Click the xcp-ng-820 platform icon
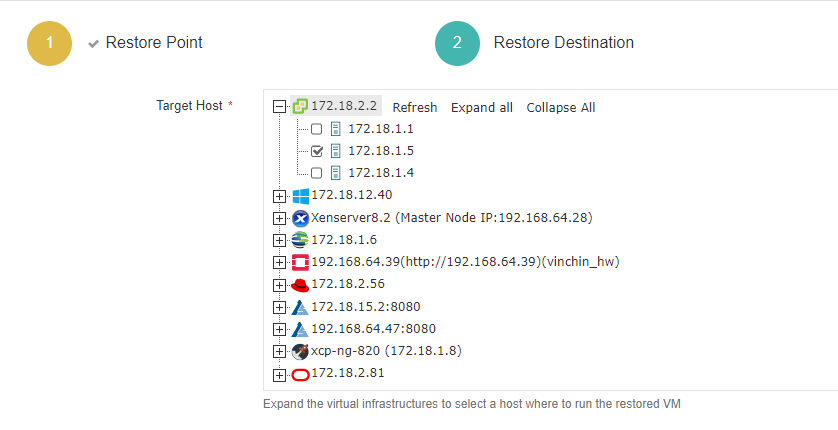Screen dimensions: 838x430 click(x=300, y=352)
